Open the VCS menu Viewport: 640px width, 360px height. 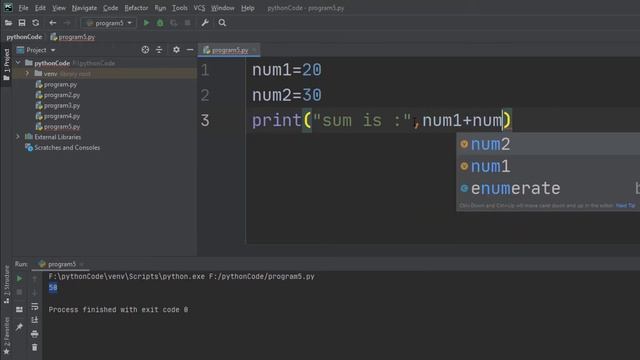coord(199,8)
